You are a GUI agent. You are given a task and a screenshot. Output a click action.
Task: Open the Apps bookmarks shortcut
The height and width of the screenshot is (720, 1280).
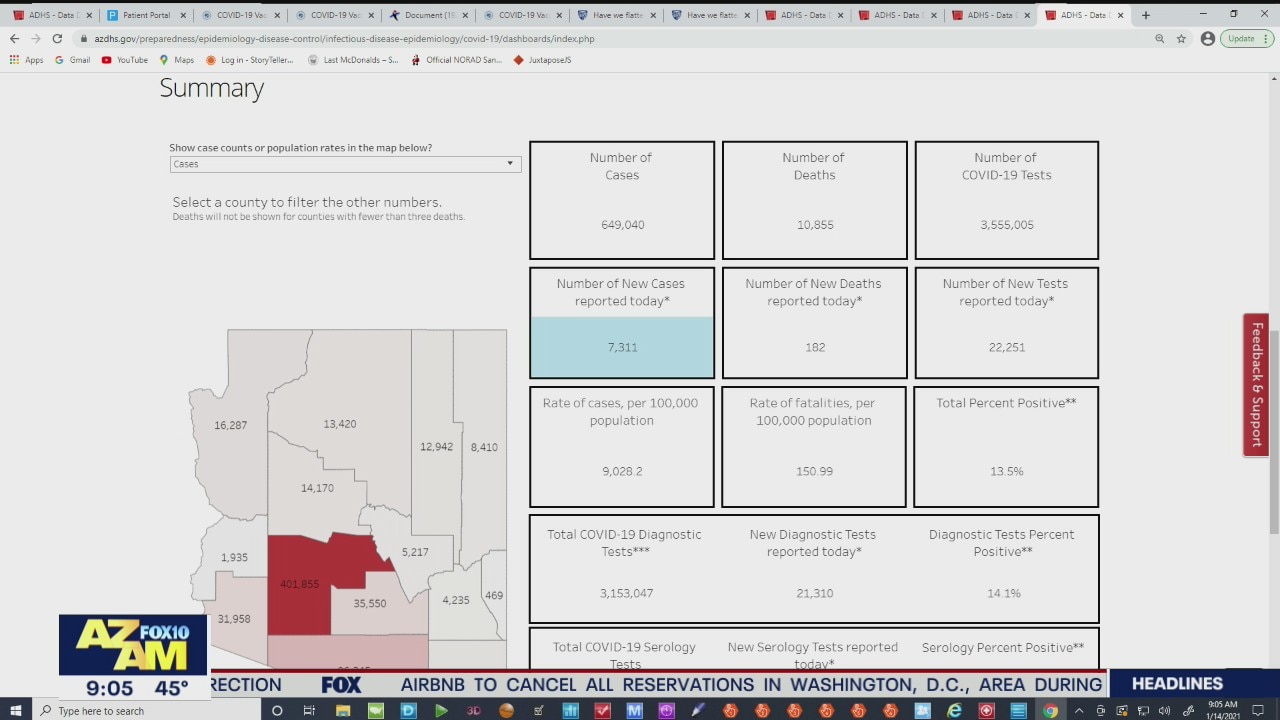tap(27, 60)
